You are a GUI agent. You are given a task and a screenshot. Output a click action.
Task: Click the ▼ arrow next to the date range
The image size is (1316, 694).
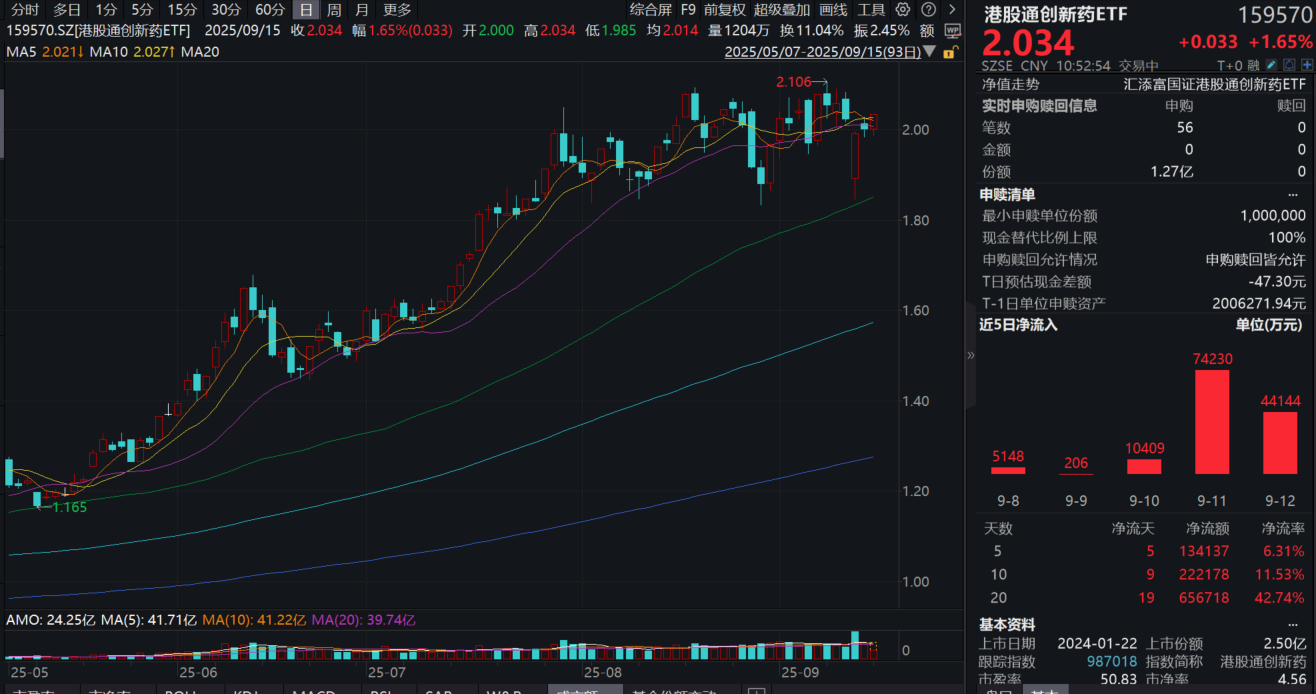click(928, 50)
